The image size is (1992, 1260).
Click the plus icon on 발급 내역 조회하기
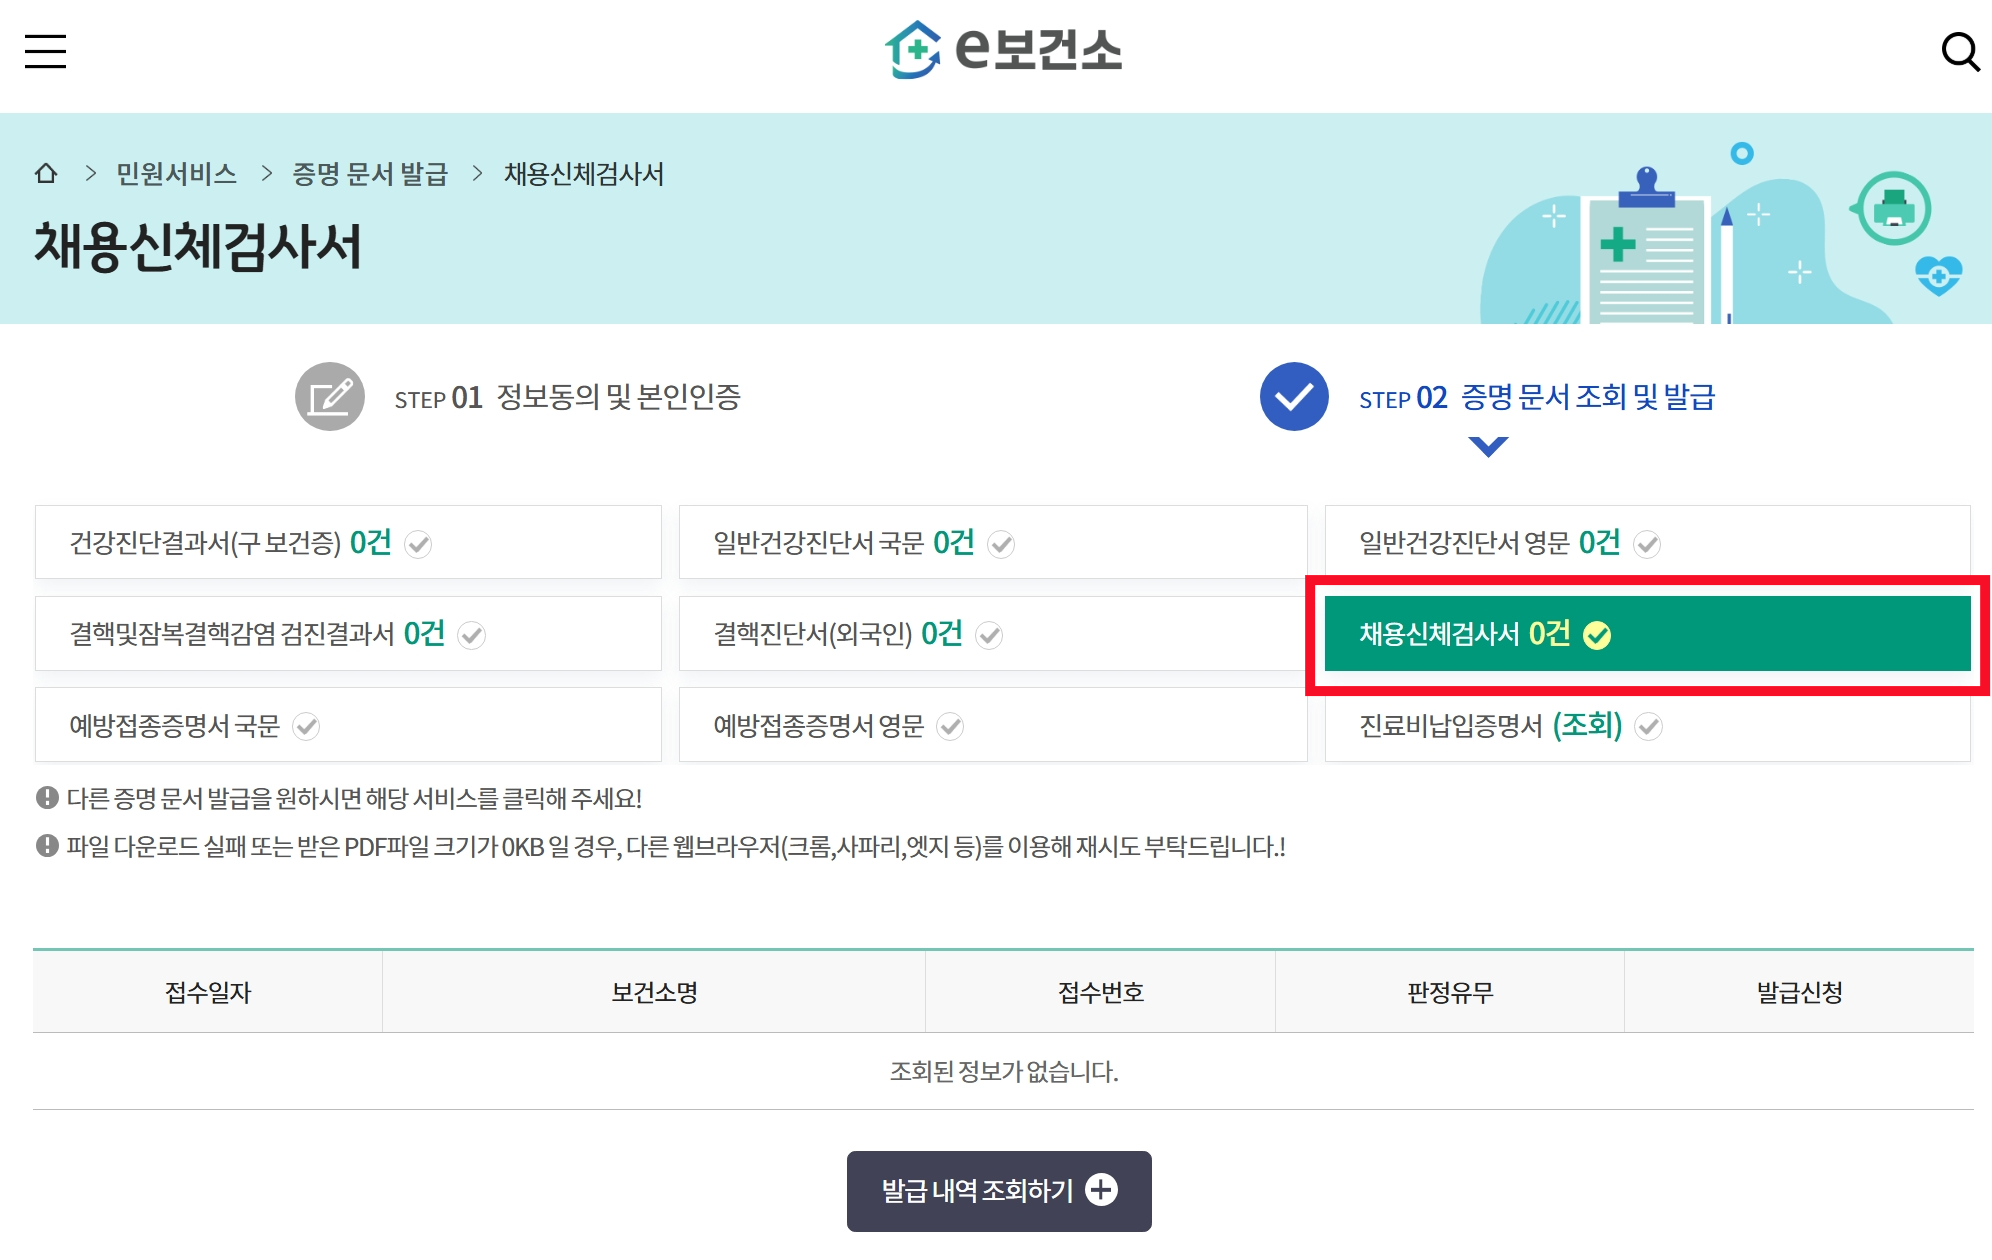click(x=1101, y=1190)
